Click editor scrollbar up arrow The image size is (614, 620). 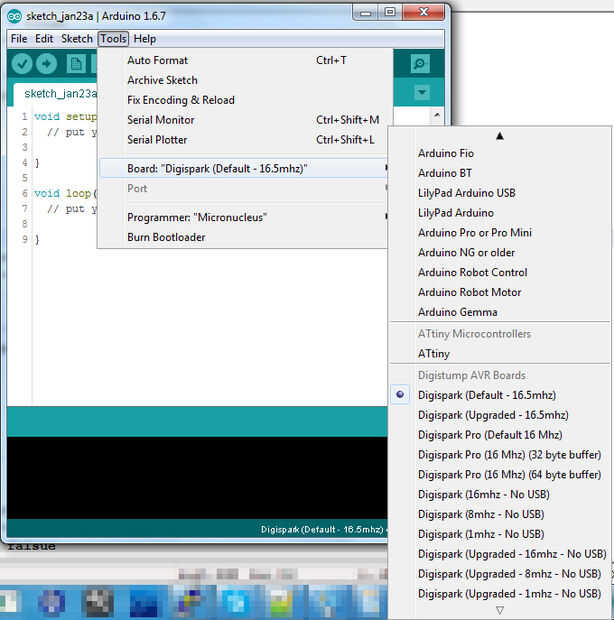pos(437,115)
